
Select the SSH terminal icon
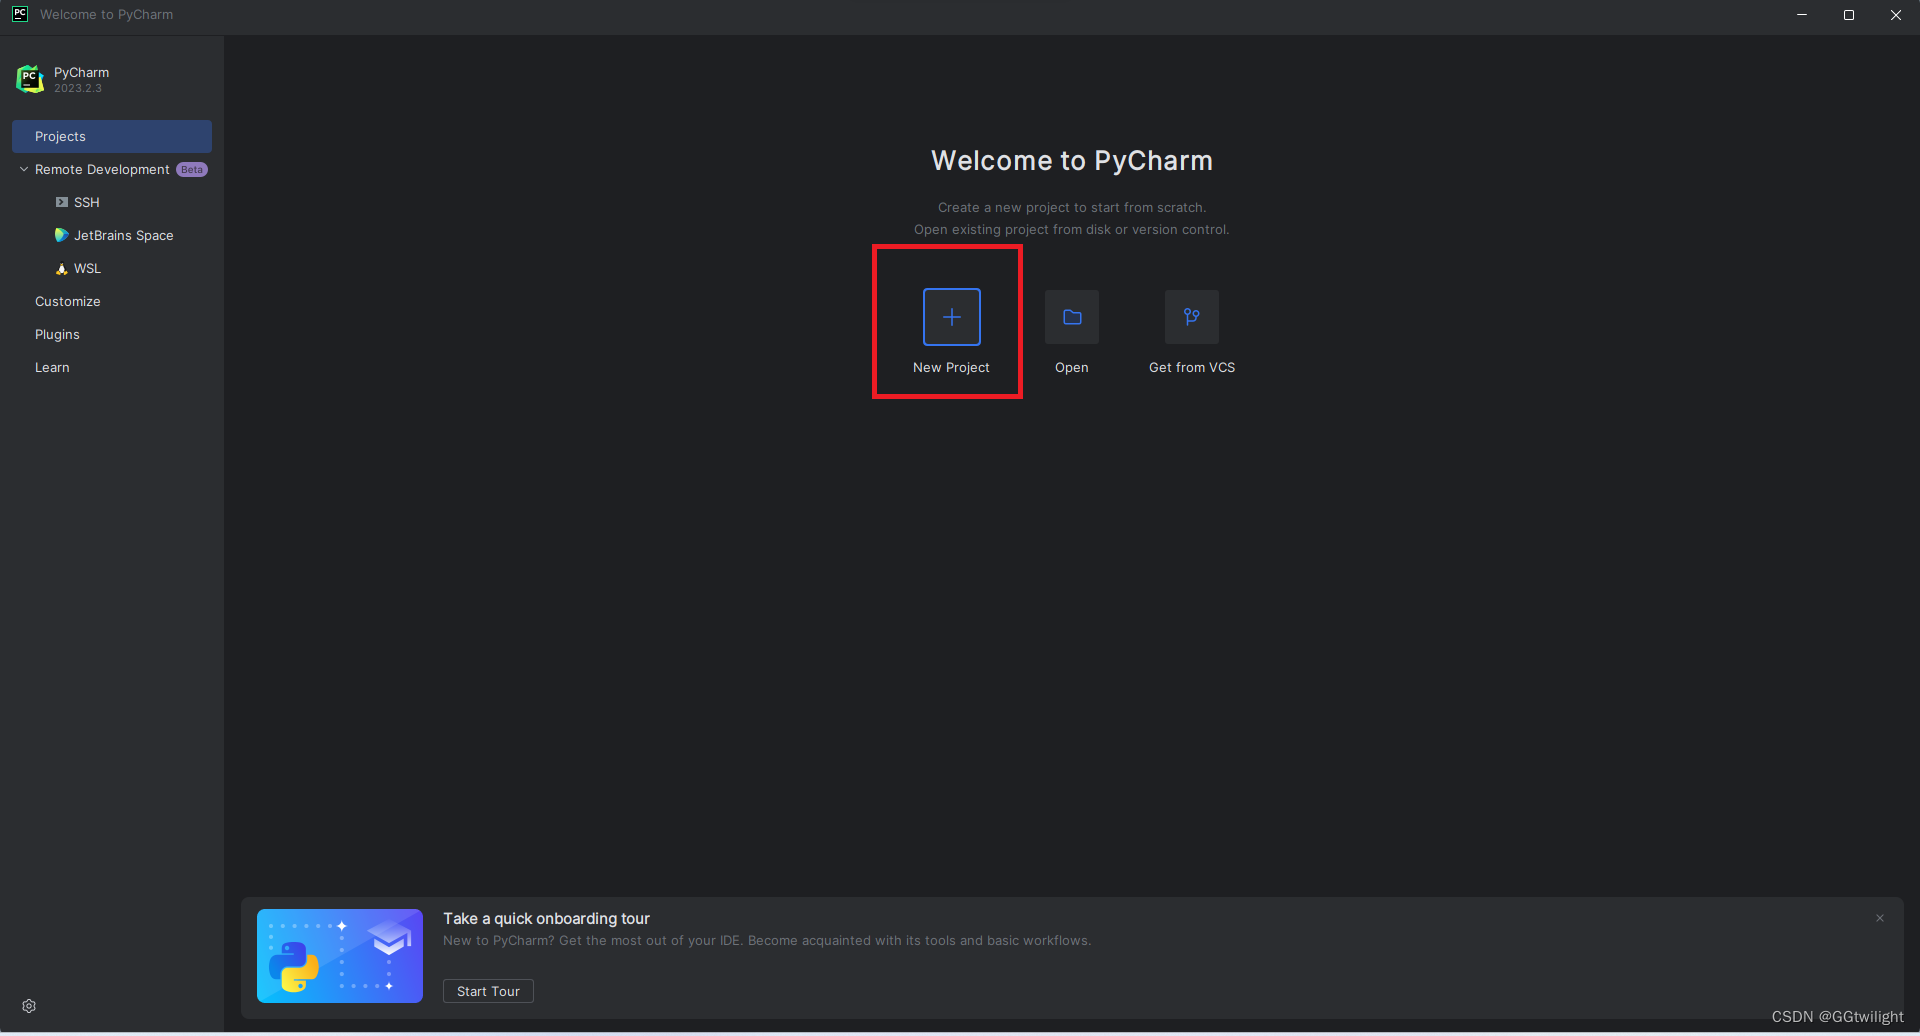click(62, 202)
